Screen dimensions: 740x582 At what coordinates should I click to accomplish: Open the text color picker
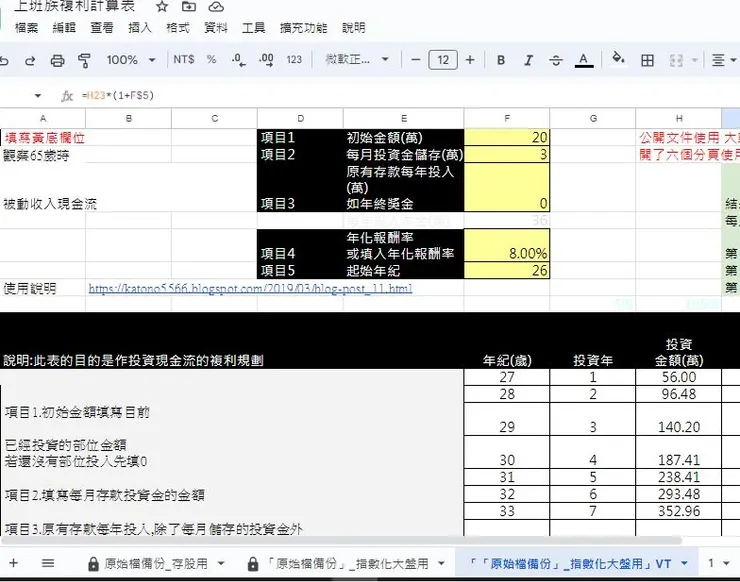coord(584,60)
